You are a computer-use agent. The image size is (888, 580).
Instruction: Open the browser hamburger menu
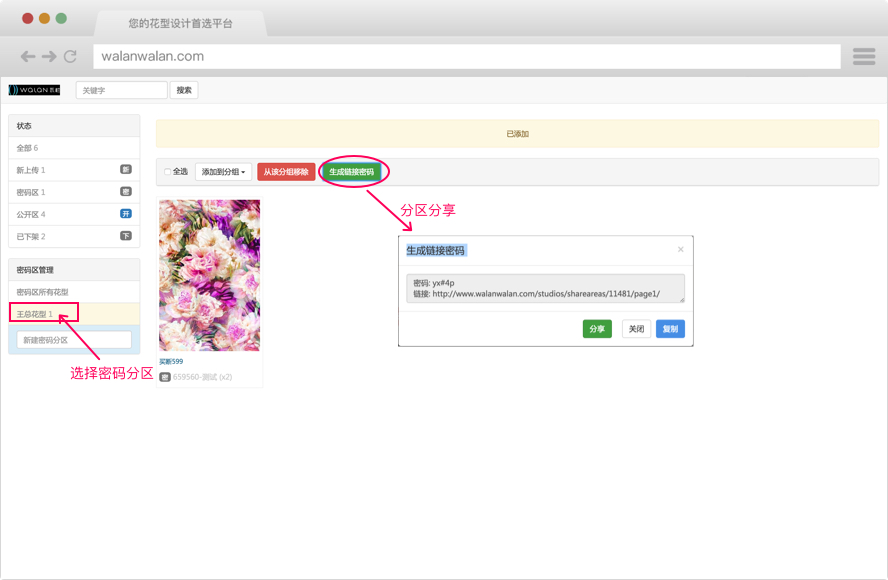click(863, 57)
